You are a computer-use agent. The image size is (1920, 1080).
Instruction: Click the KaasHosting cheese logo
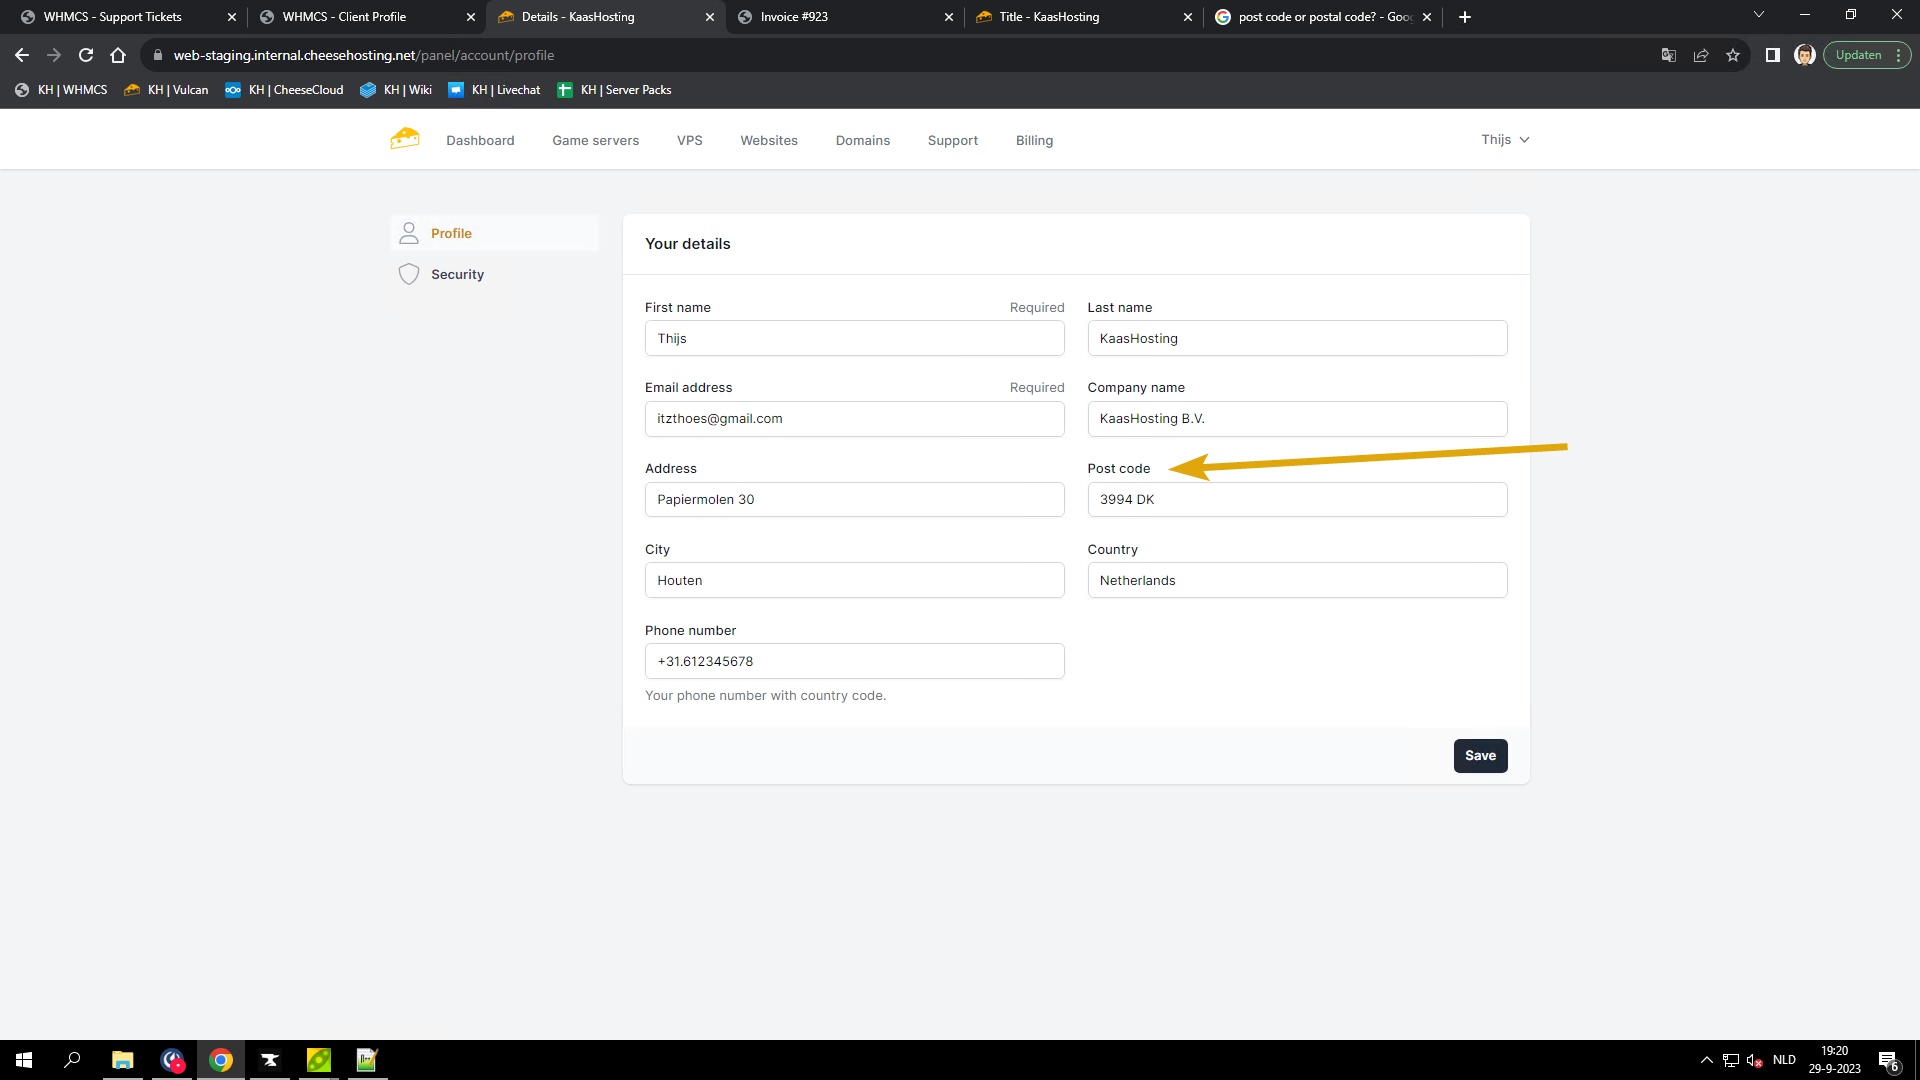(405, 139)
